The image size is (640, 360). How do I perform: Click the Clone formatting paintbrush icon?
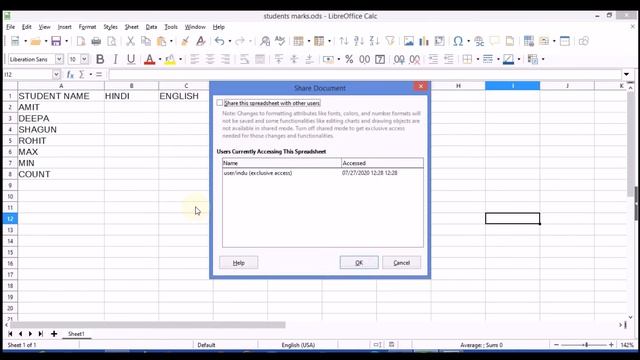pos(185,41)
